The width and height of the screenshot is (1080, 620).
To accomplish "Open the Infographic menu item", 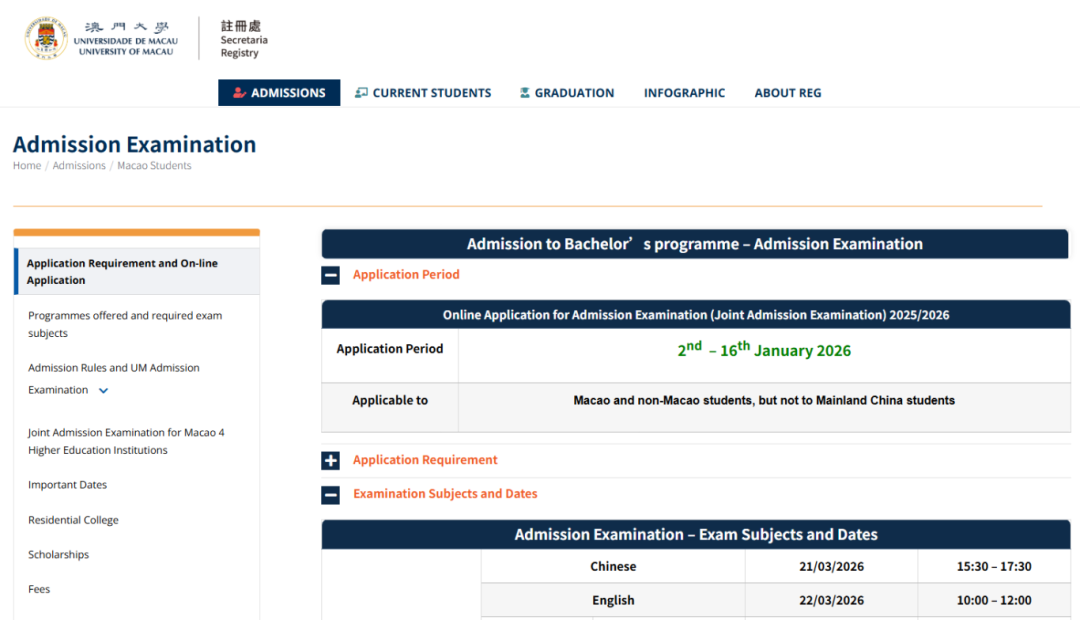I will click(684, 93).
